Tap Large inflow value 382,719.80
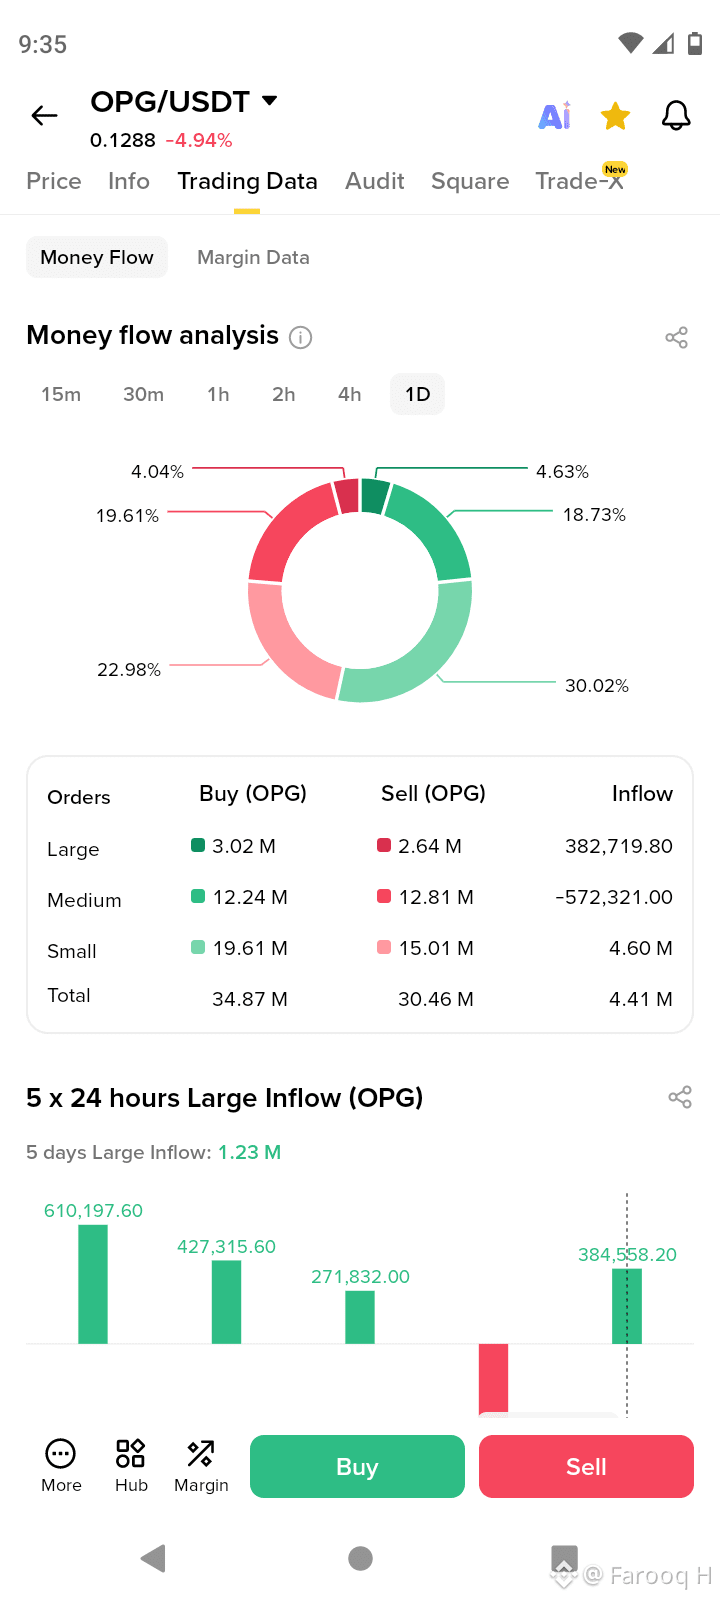This screenshot has height=1600, width=720. pos(619,846)
